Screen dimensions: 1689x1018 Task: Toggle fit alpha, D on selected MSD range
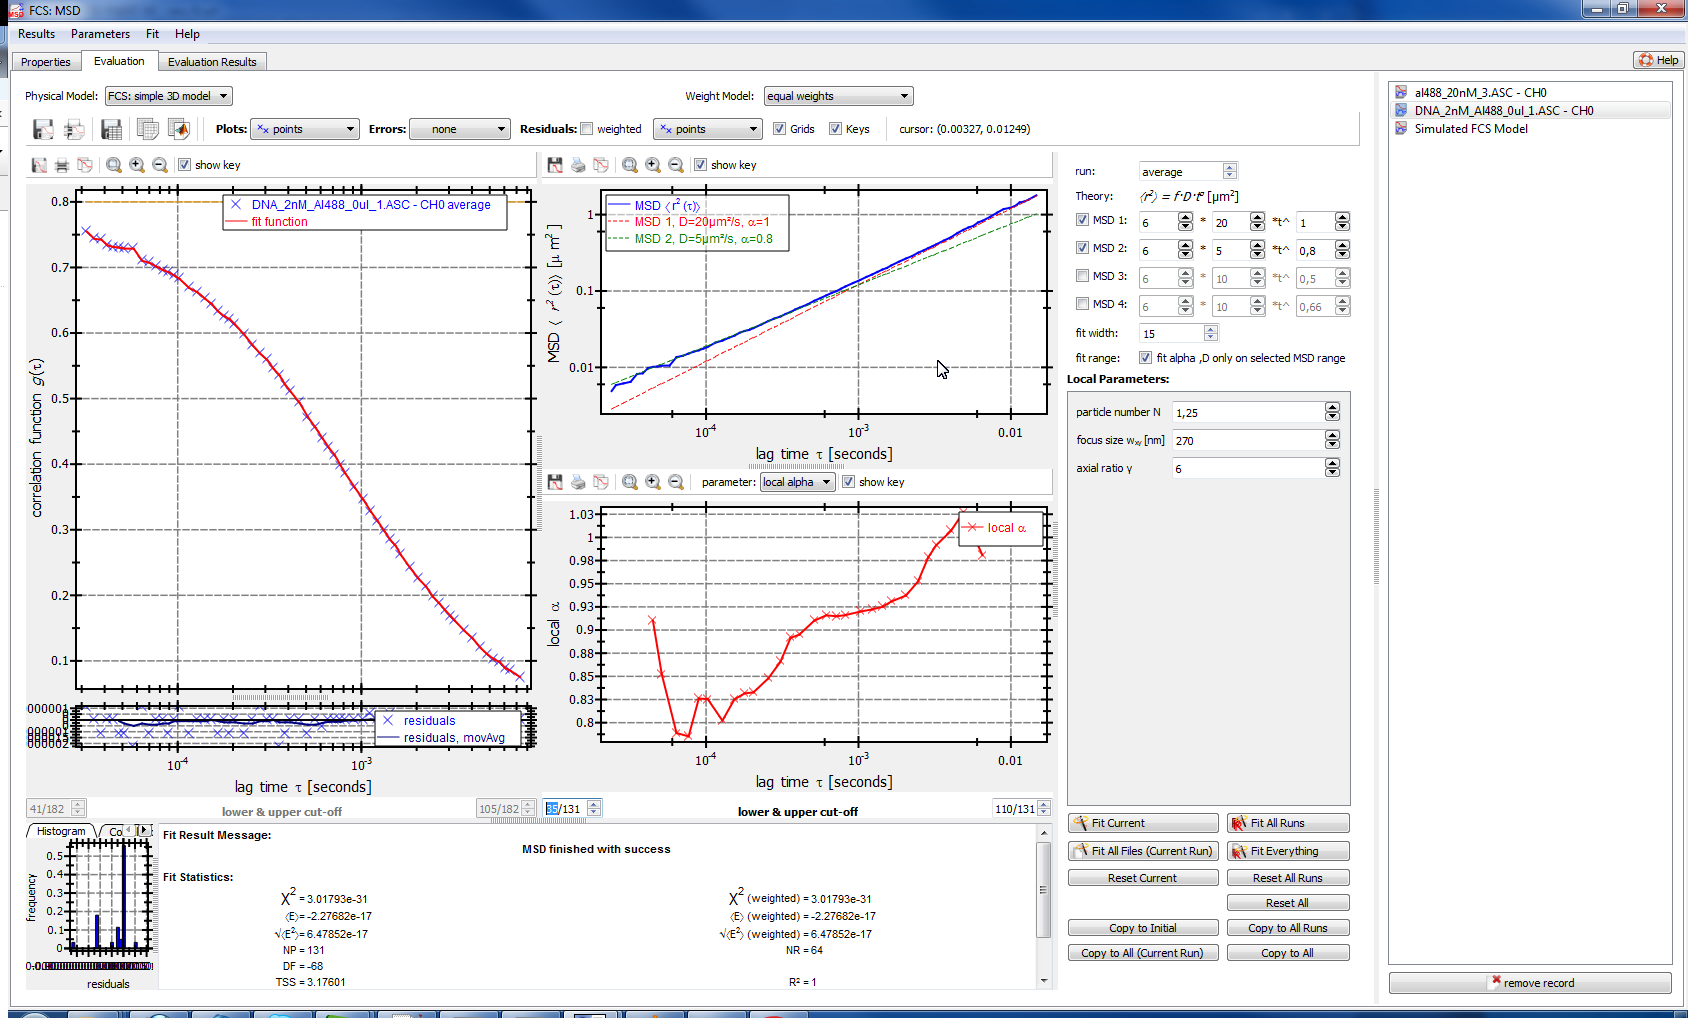click(1145, 358)
